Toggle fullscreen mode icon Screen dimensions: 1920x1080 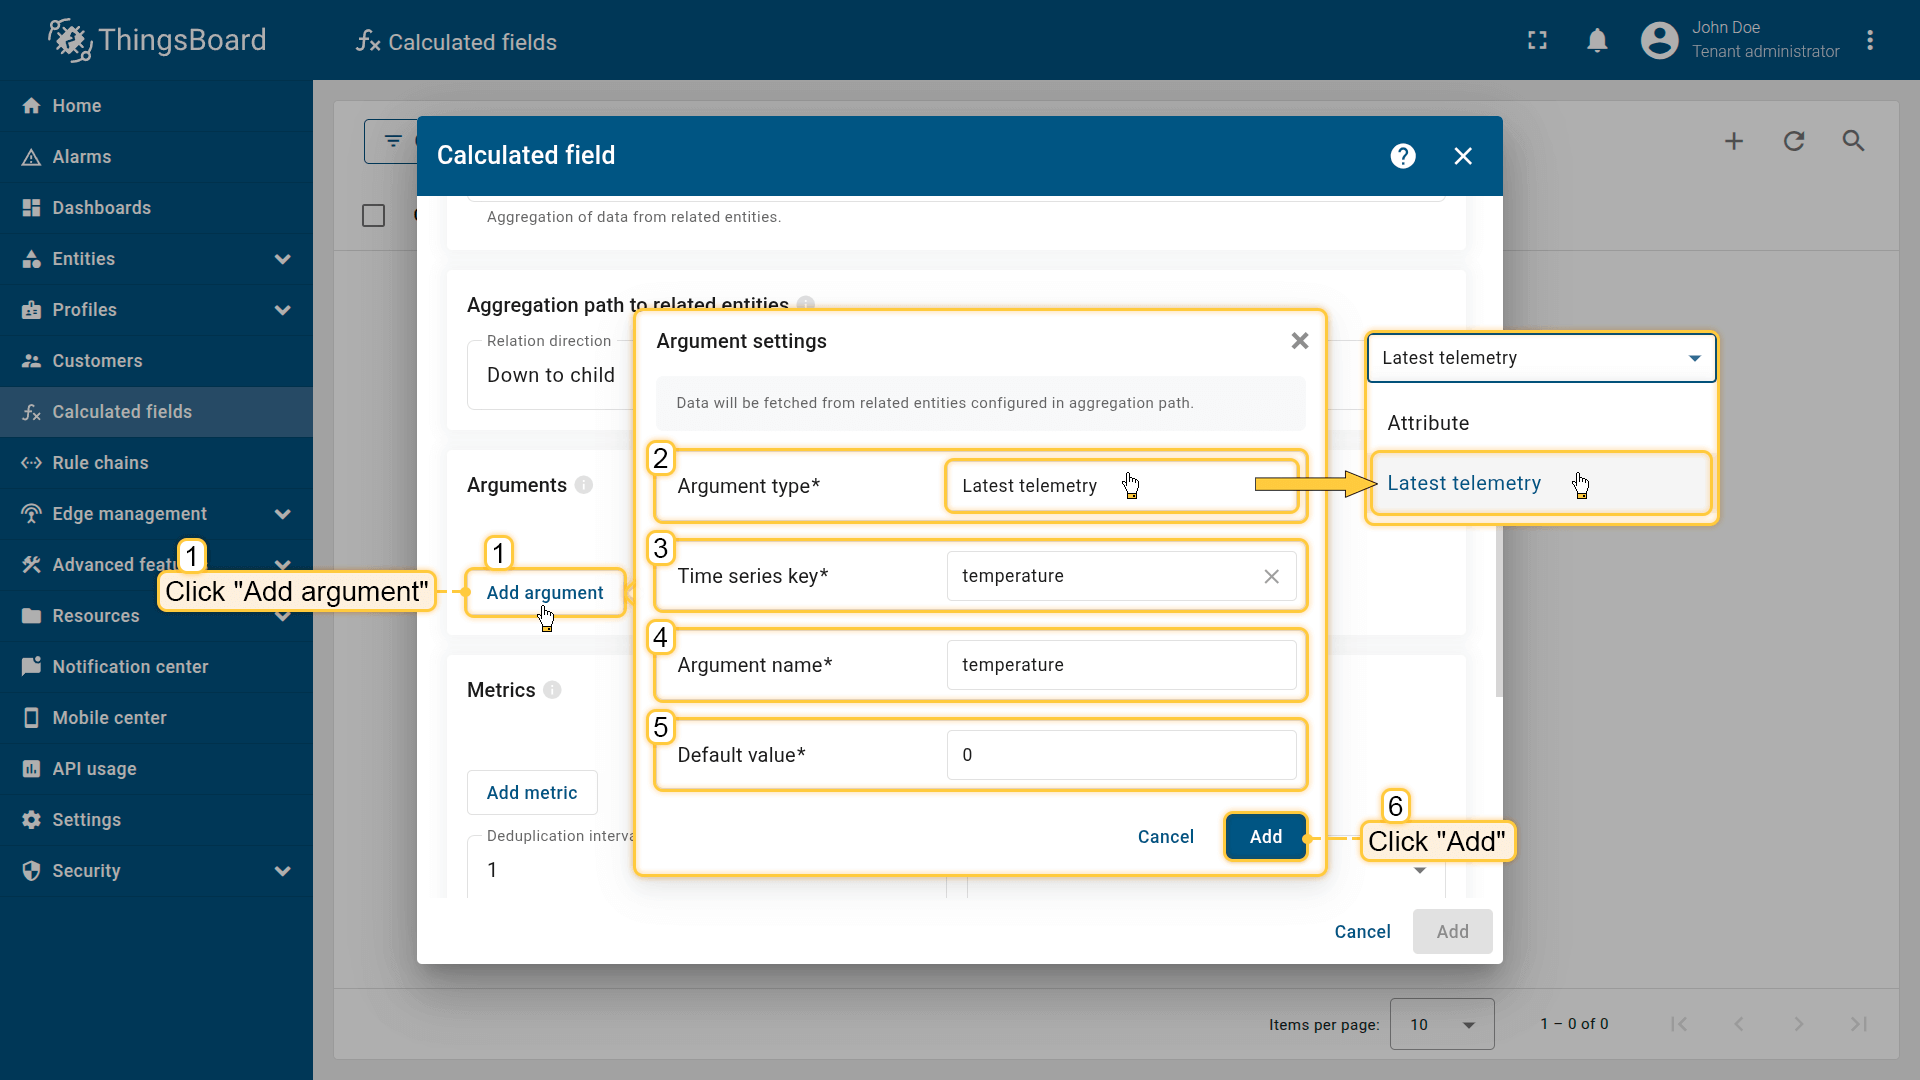pos(1537,41)
